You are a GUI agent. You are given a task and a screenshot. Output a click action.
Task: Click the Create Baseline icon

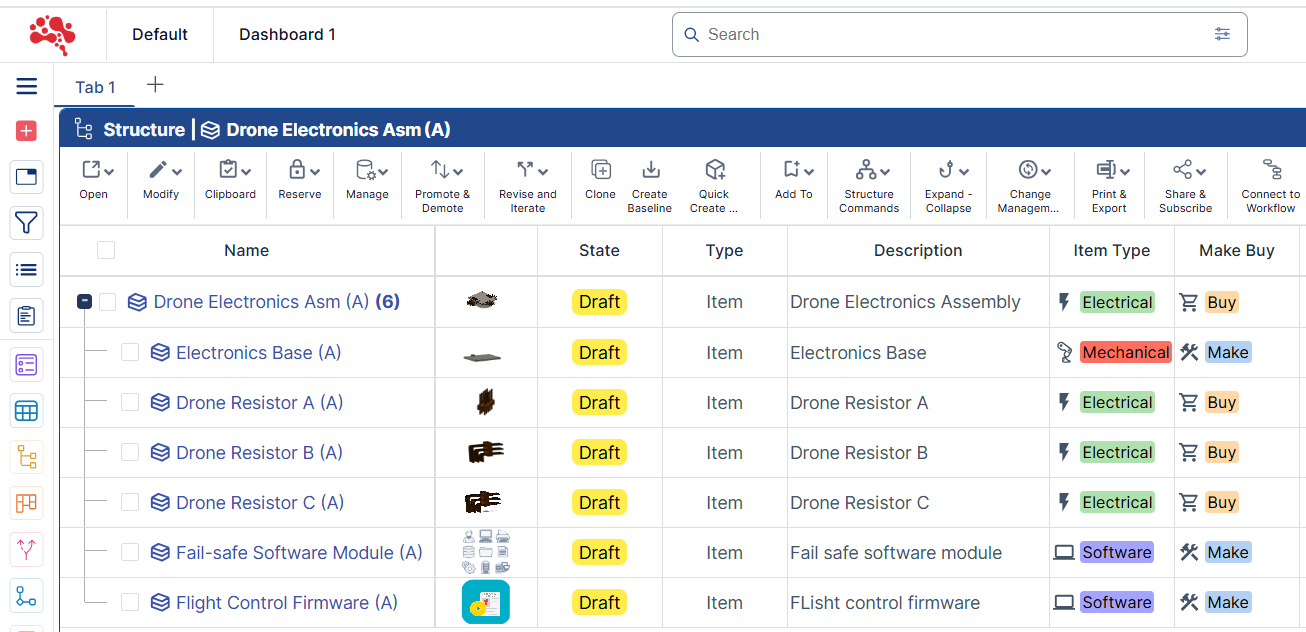click(x=650, y=170)
